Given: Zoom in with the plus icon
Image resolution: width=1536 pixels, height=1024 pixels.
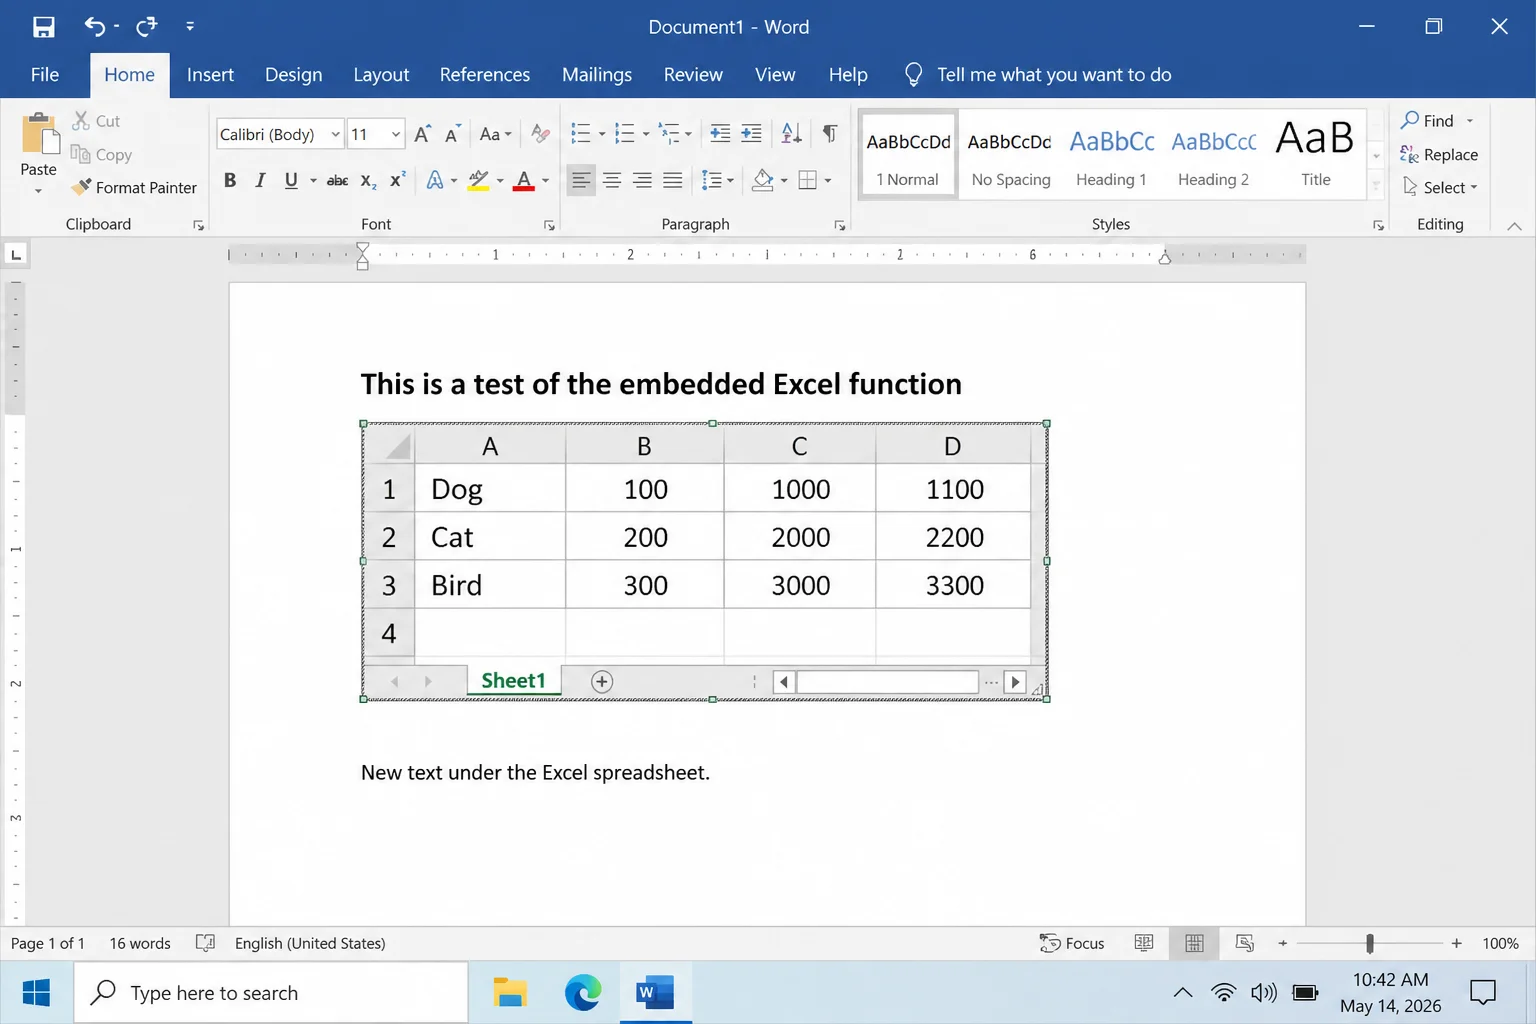Looking at the screenshot, I should pyautogui.click(x=1457, y=943).
